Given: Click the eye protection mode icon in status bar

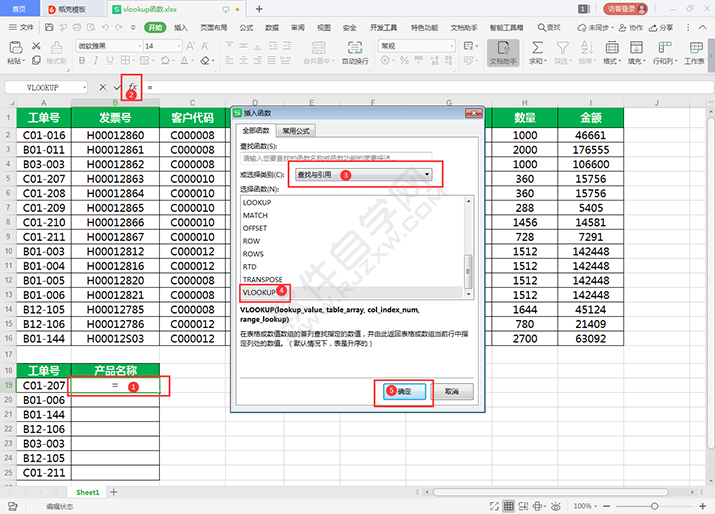Looking at the screenshot, I should (x=555, y=506).
